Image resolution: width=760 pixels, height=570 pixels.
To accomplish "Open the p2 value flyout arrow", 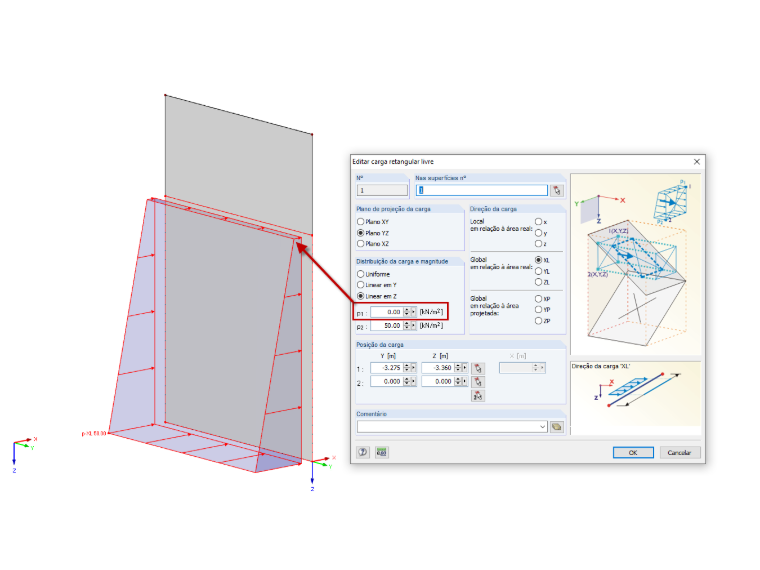I will [x=413, y=326].
